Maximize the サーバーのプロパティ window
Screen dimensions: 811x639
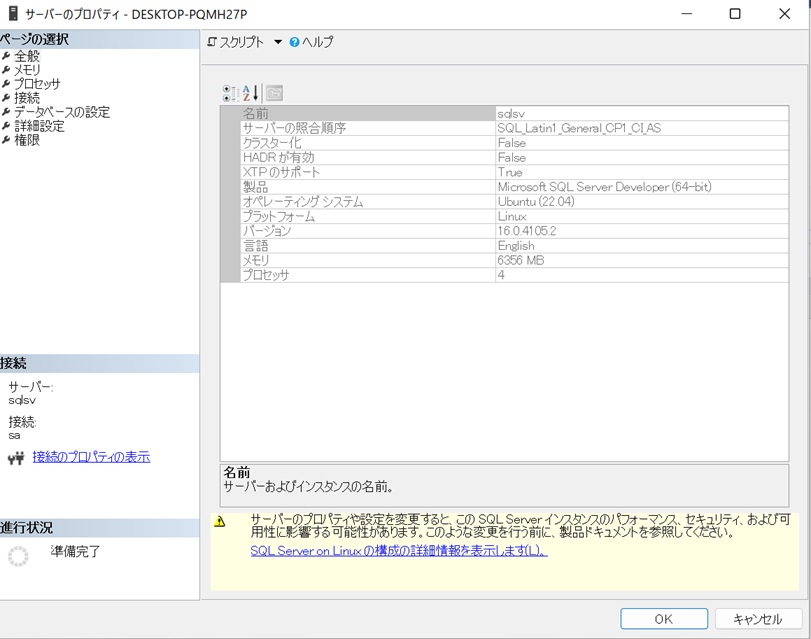tap(735, 14)
